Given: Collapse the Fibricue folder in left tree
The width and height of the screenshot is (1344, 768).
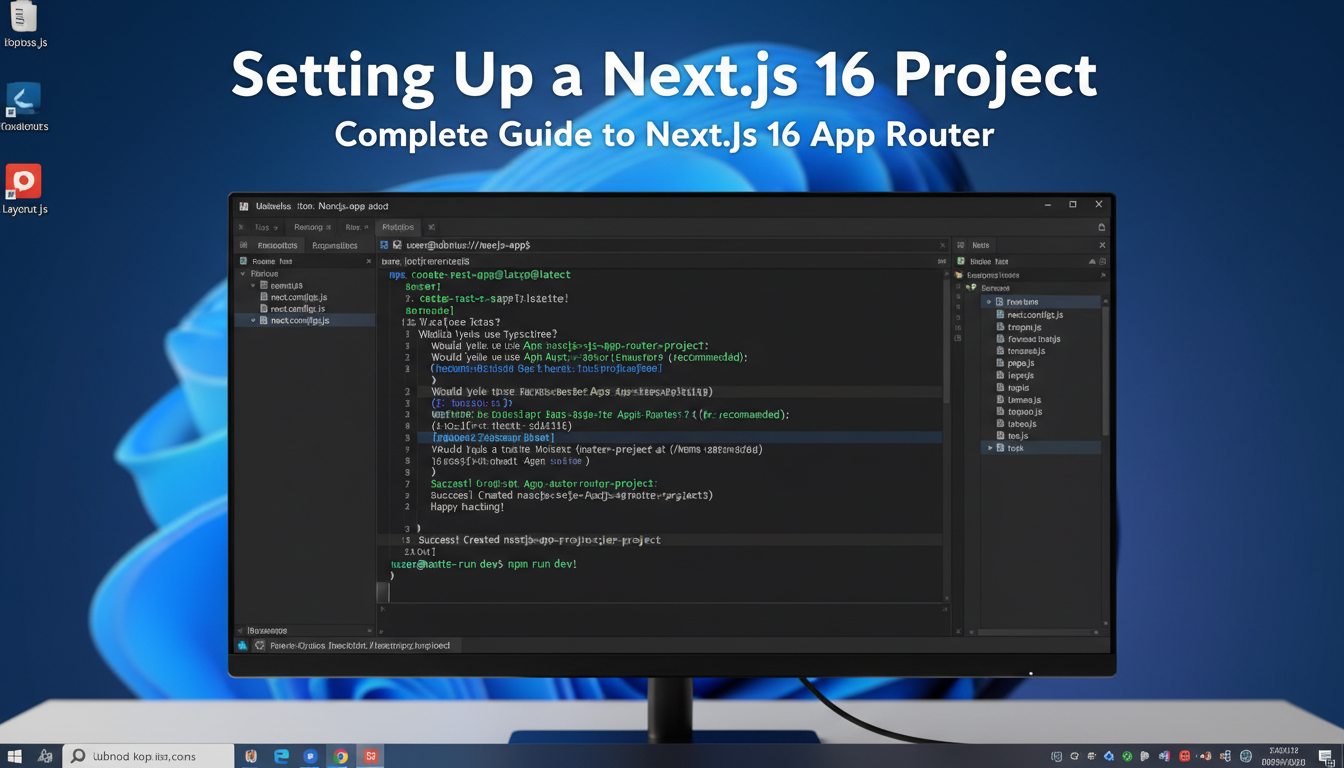Looking at the screenshot, I should 242,273.
